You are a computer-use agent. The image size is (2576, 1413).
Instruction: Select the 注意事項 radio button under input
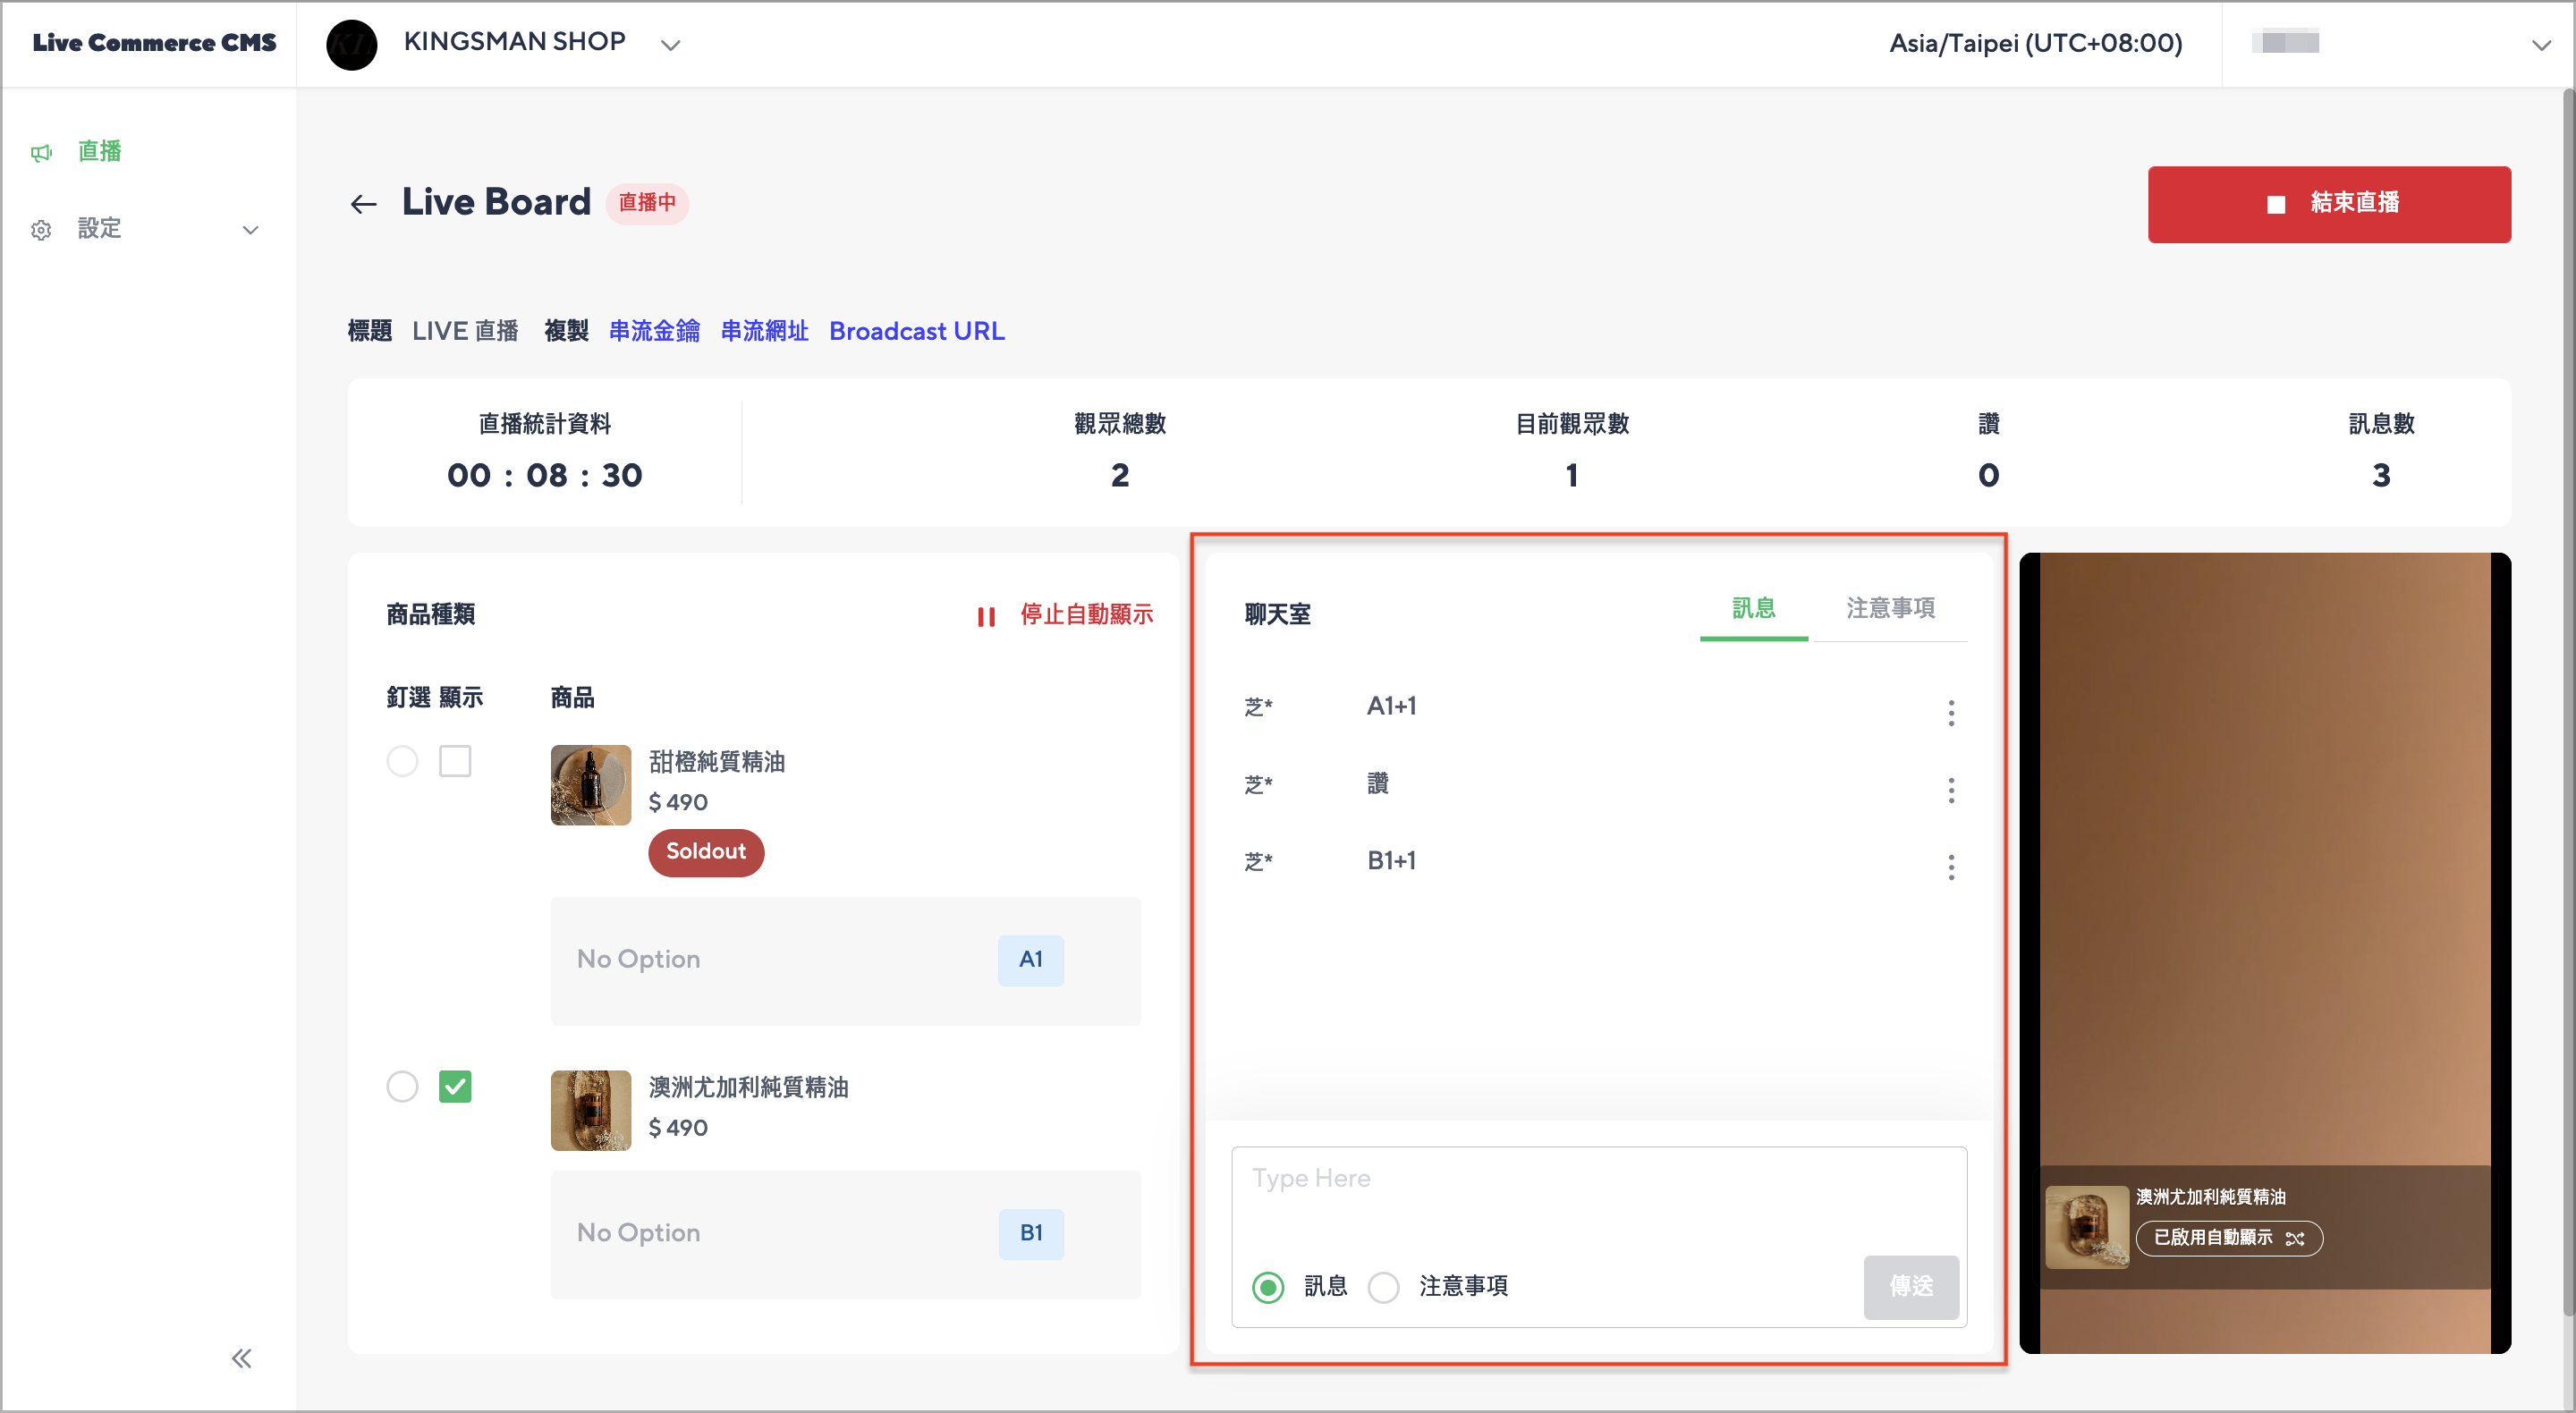tap(1384, 1286)
